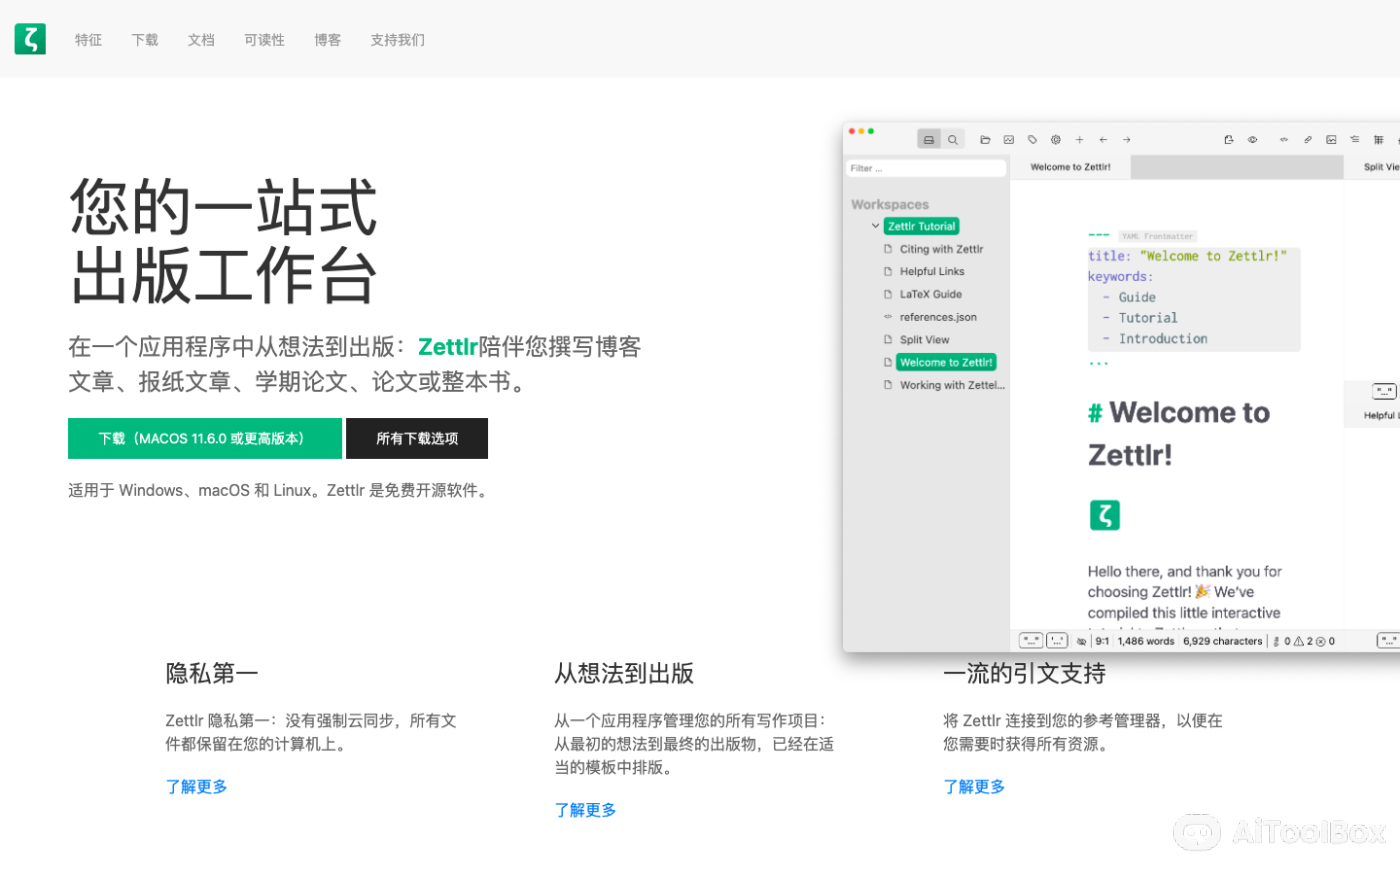Open the 了解更多 link under 隐私第一

click(x=196, y=787)
